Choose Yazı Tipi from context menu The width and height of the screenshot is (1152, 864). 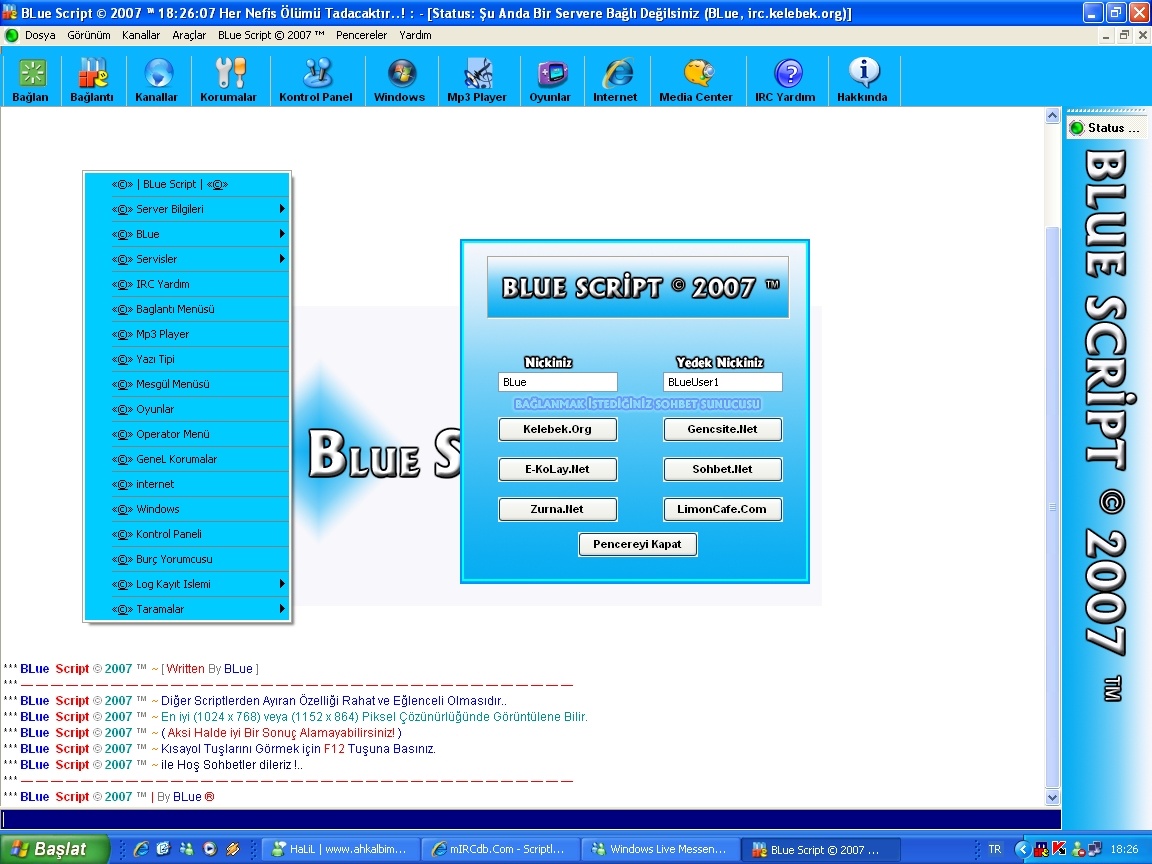tap(187, 359)
